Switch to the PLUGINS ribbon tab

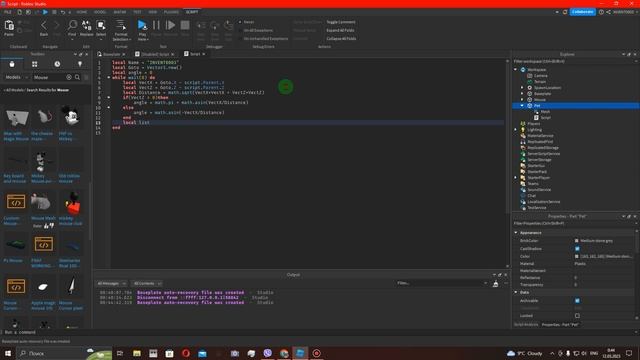coord(171,12)
